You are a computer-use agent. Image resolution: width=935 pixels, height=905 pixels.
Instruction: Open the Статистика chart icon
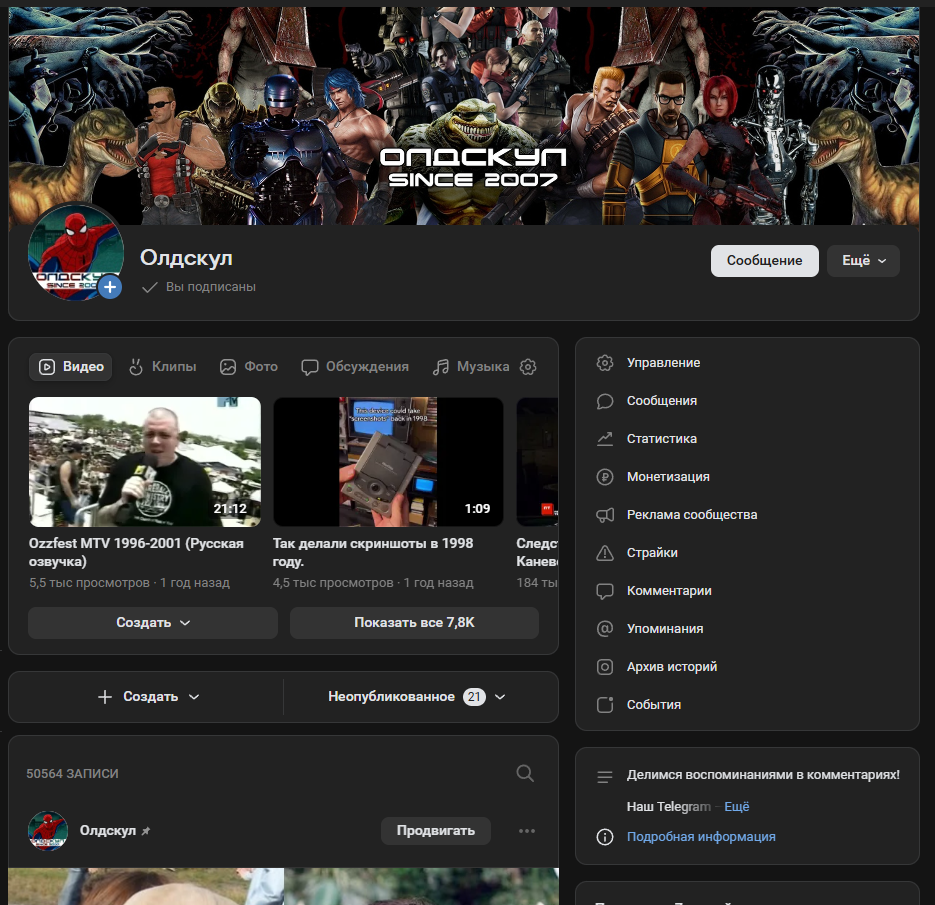[x=605, y=439]
